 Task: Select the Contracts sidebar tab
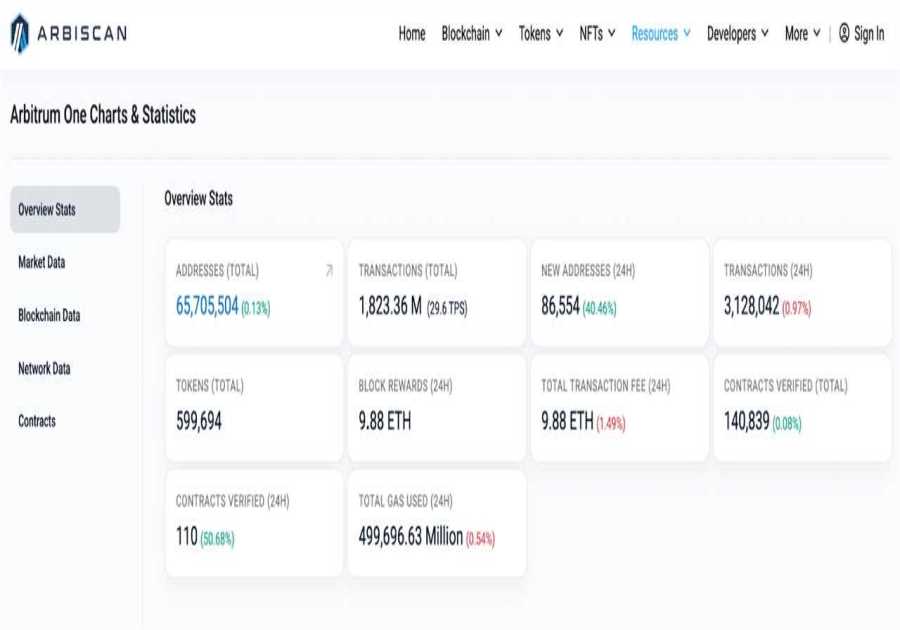(x=37, y=421)
